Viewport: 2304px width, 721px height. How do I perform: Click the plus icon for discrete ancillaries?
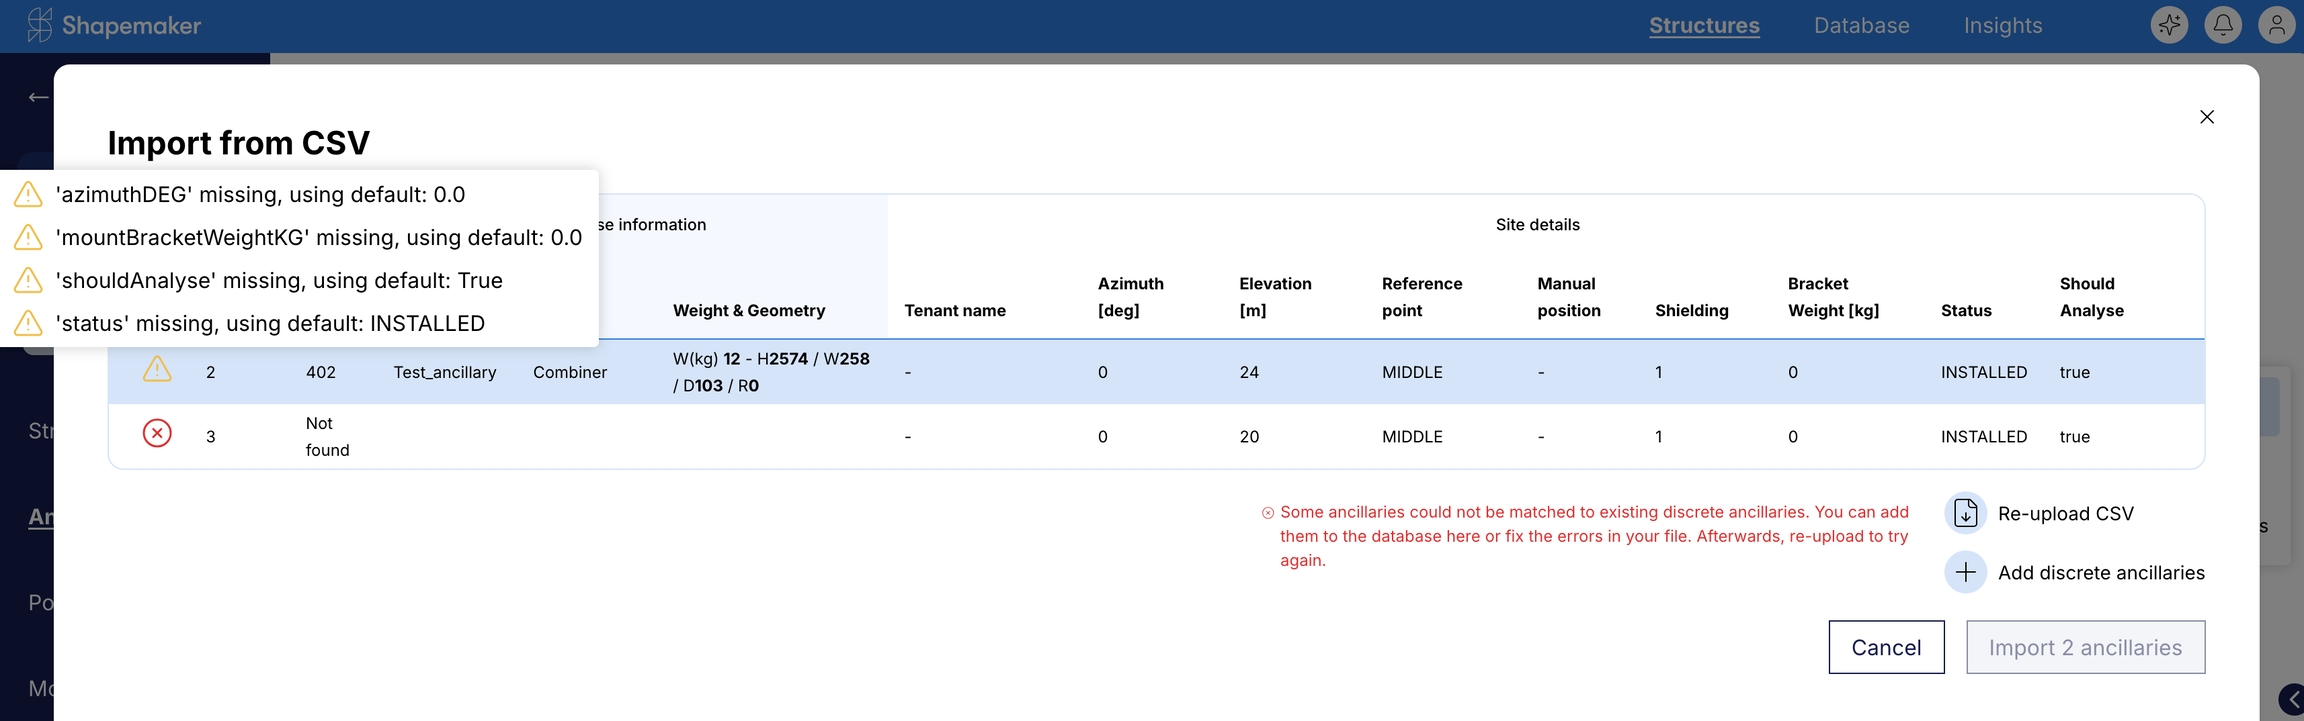click(x=1965, y=572)
